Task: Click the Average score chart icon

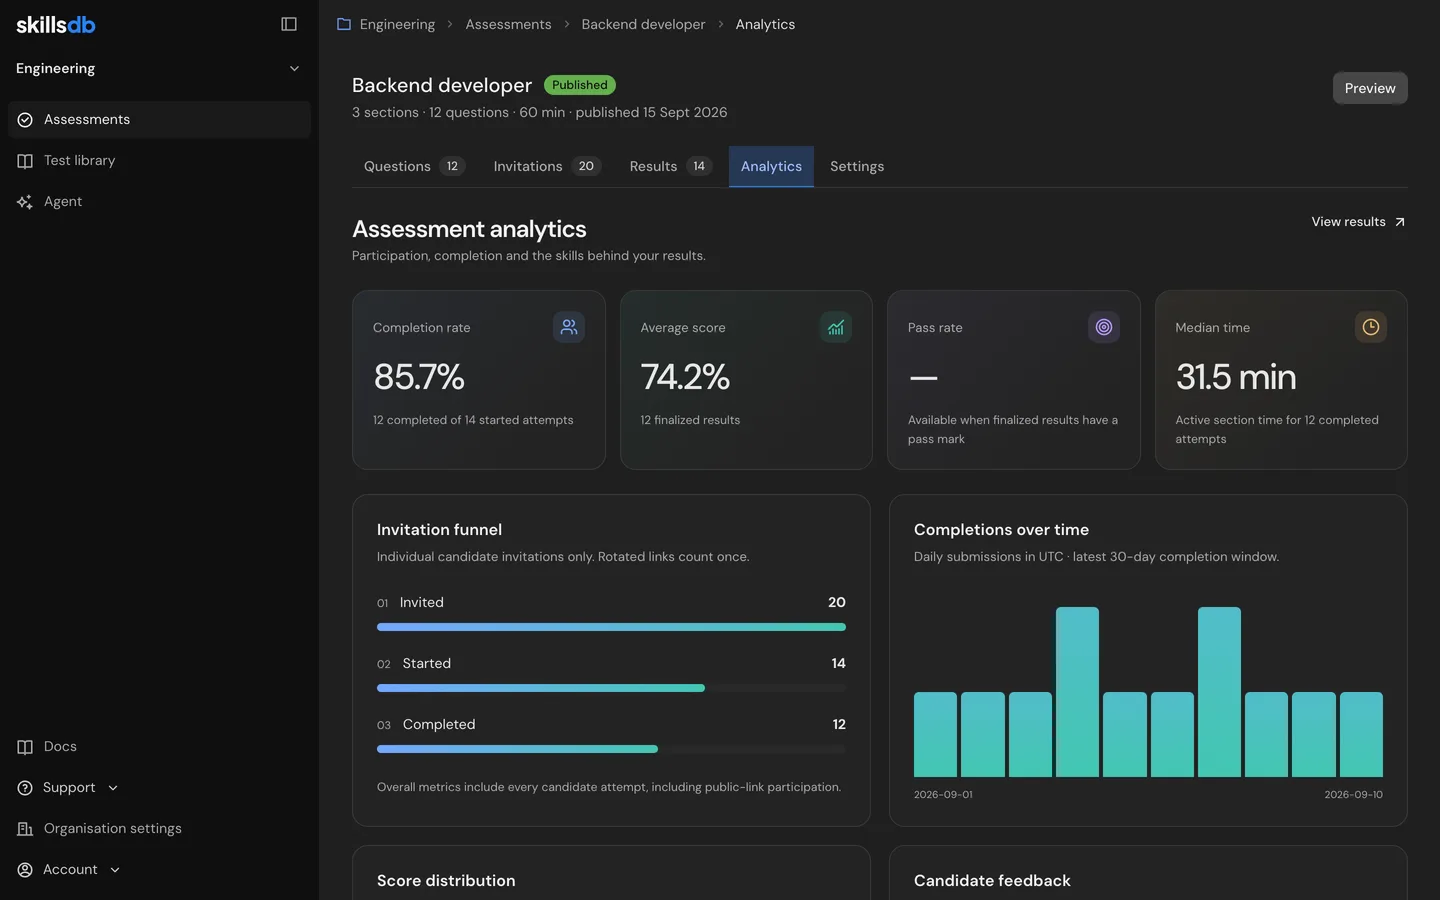Action: coord(836,327)
